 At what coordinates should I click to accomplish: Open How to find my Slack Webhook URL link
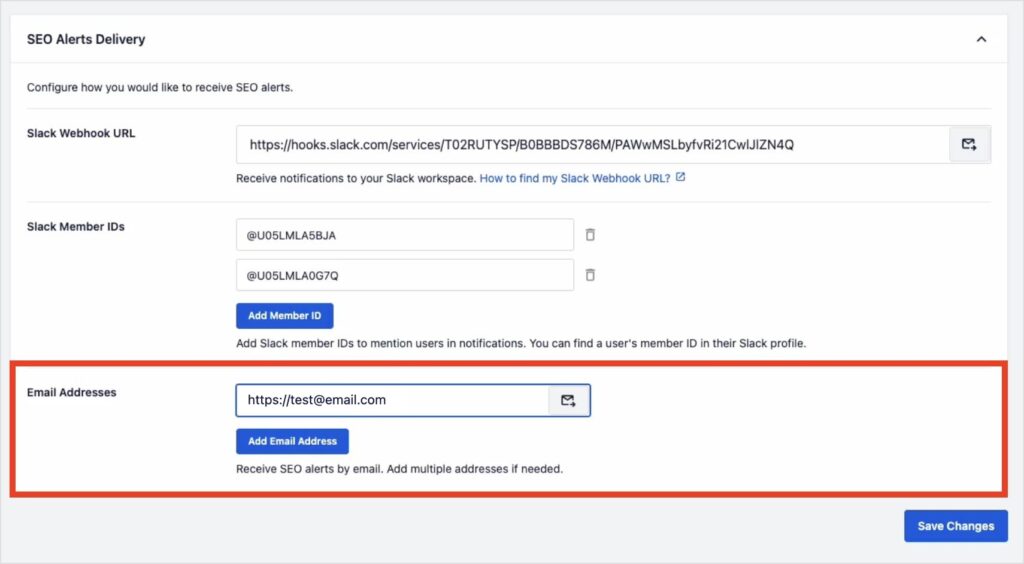pos(575,178)
